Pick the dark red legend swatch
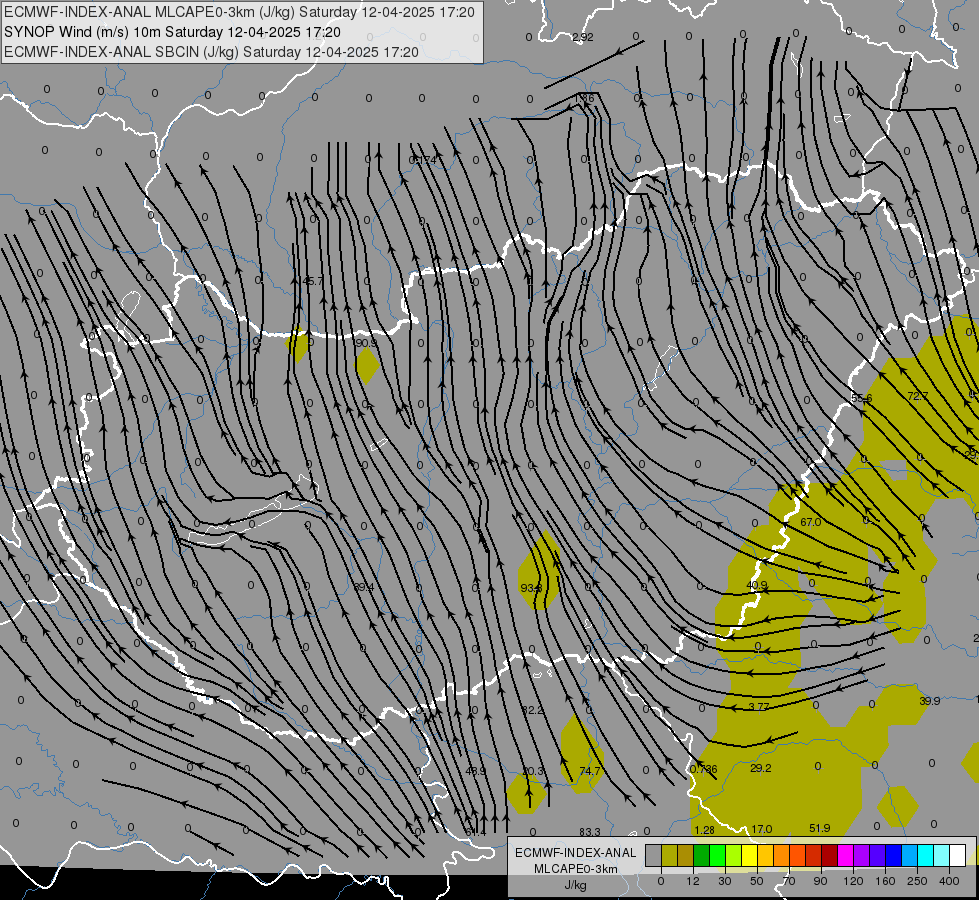The width and height of the screenshot is (979, 900). pyautogui.click(x=830, y=856)
